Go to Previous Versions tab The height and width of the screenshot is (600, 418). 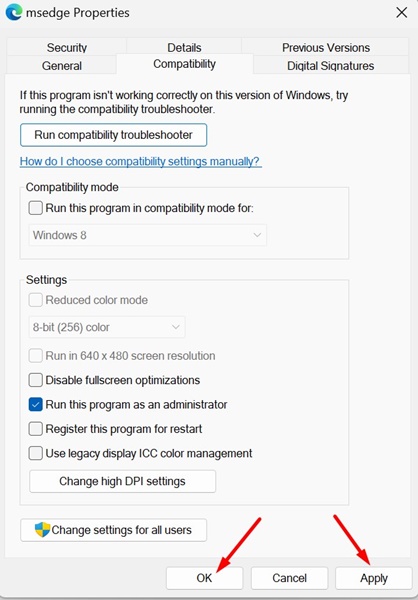coord(326,47)
